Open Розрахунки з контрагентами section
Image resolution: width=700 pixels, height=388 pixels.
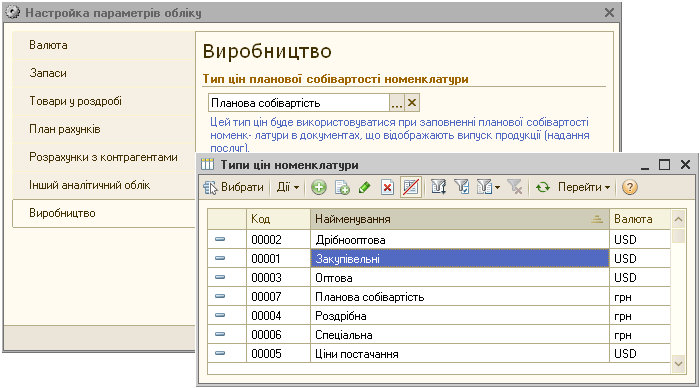[x=104, y=157]
